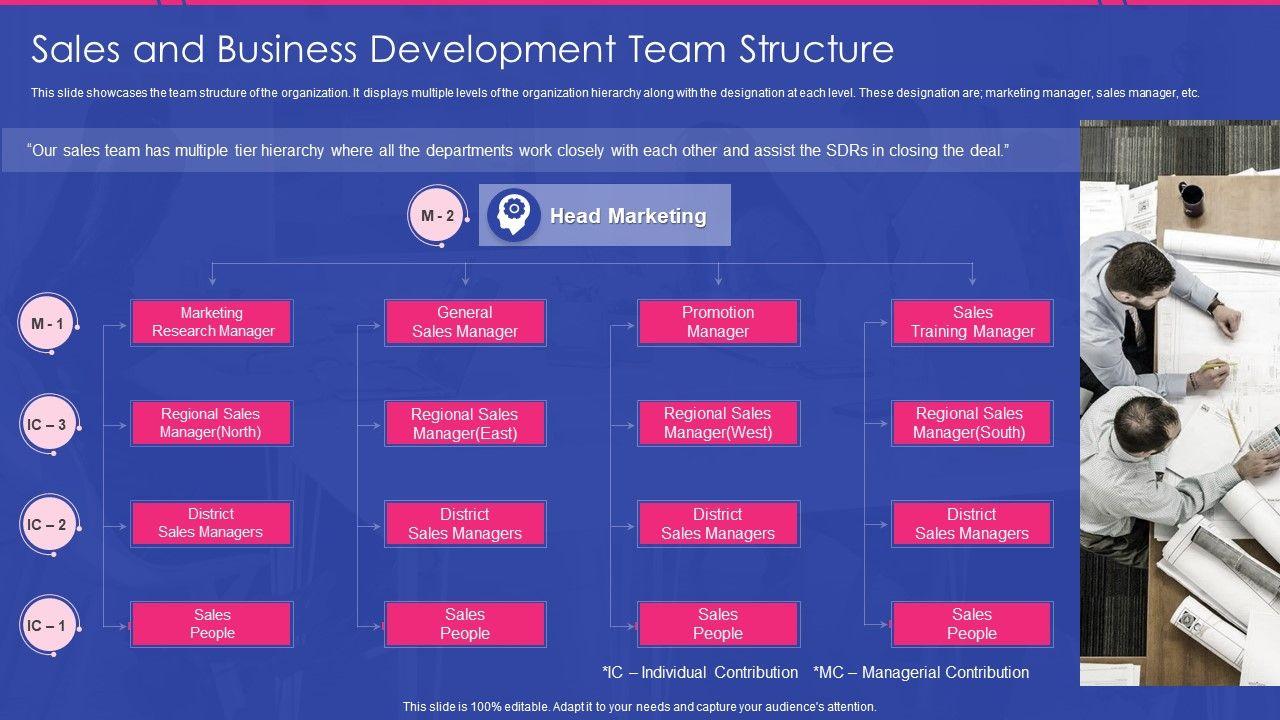The width and height of the screenshot is (1280, 720).
Task: Select the Promotion Manager box
Action: click(718, 322)
